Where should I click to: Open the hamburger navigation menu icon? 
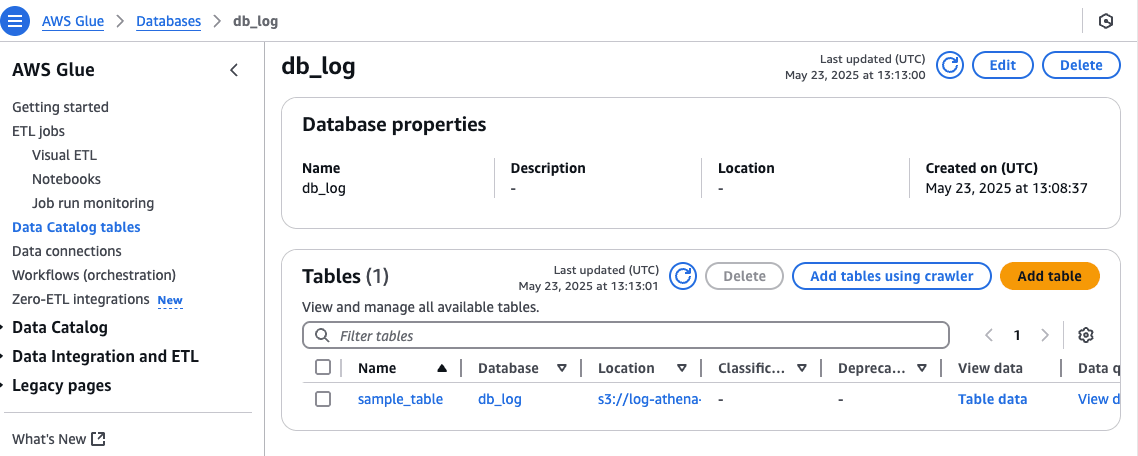pos(15,20)
